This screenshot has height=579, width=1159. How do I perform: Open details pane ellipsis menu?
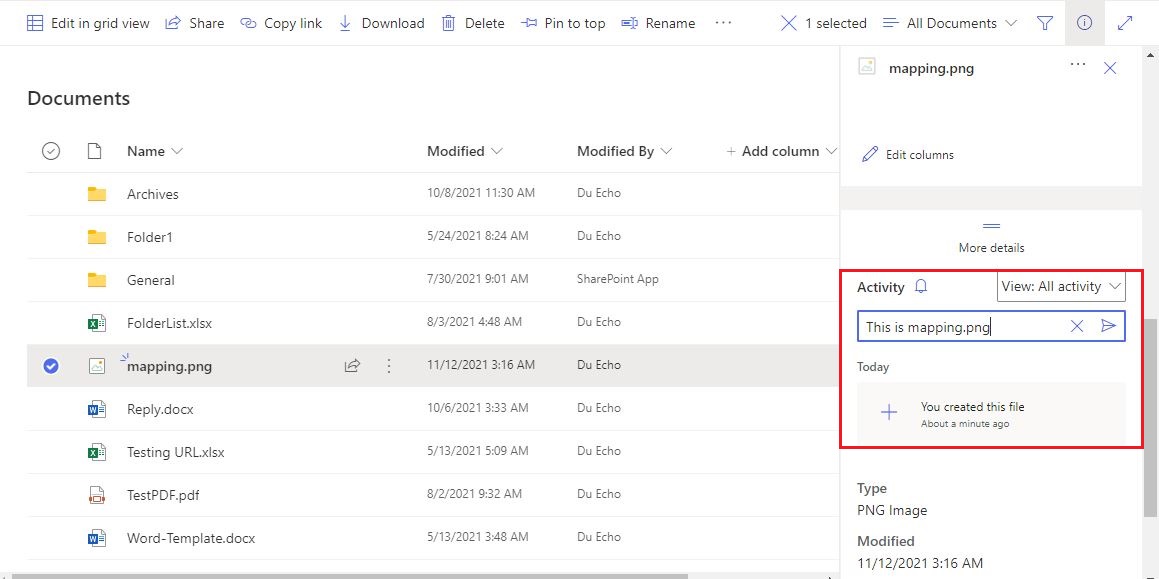pyautogui.click(x=1078, y=65)
